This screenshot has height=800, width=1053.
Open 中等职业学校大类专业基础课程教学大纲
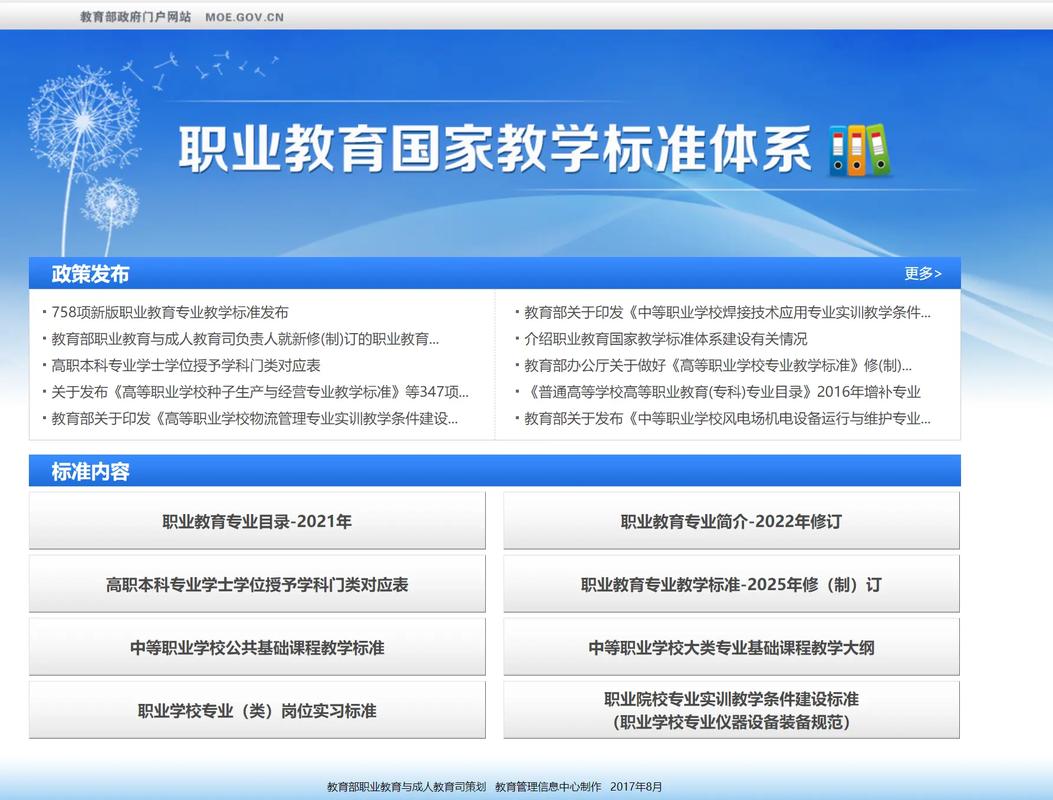click(x=730, y=646)
